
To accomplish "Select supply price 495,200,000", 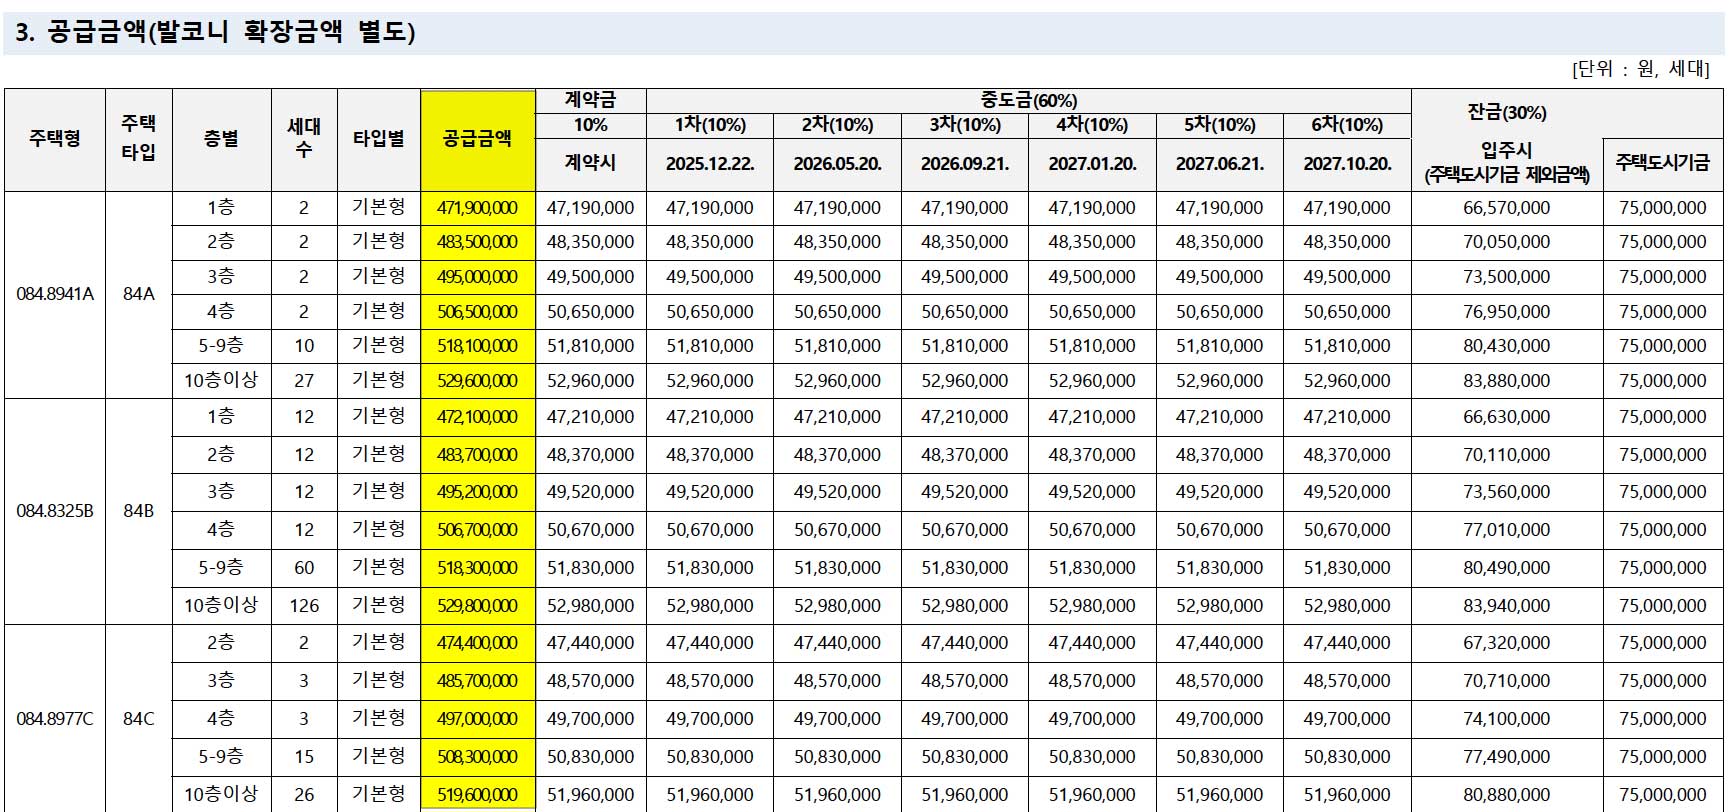I will tap(478, 492).
